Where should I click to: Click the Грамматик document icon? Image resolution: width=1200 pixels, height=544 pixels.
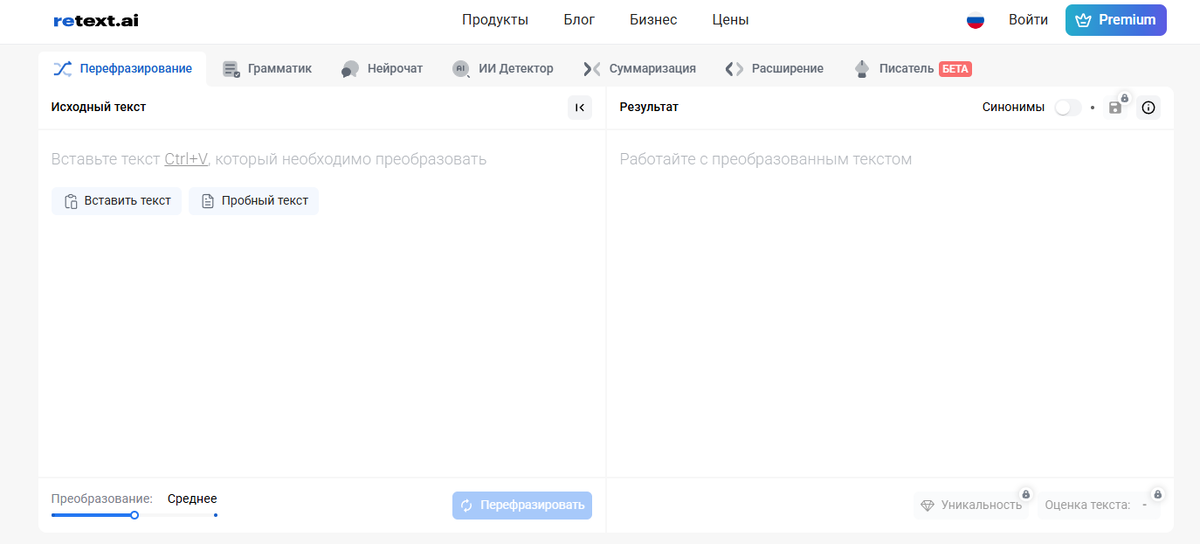pyautogui.click(x=231, y=69)
